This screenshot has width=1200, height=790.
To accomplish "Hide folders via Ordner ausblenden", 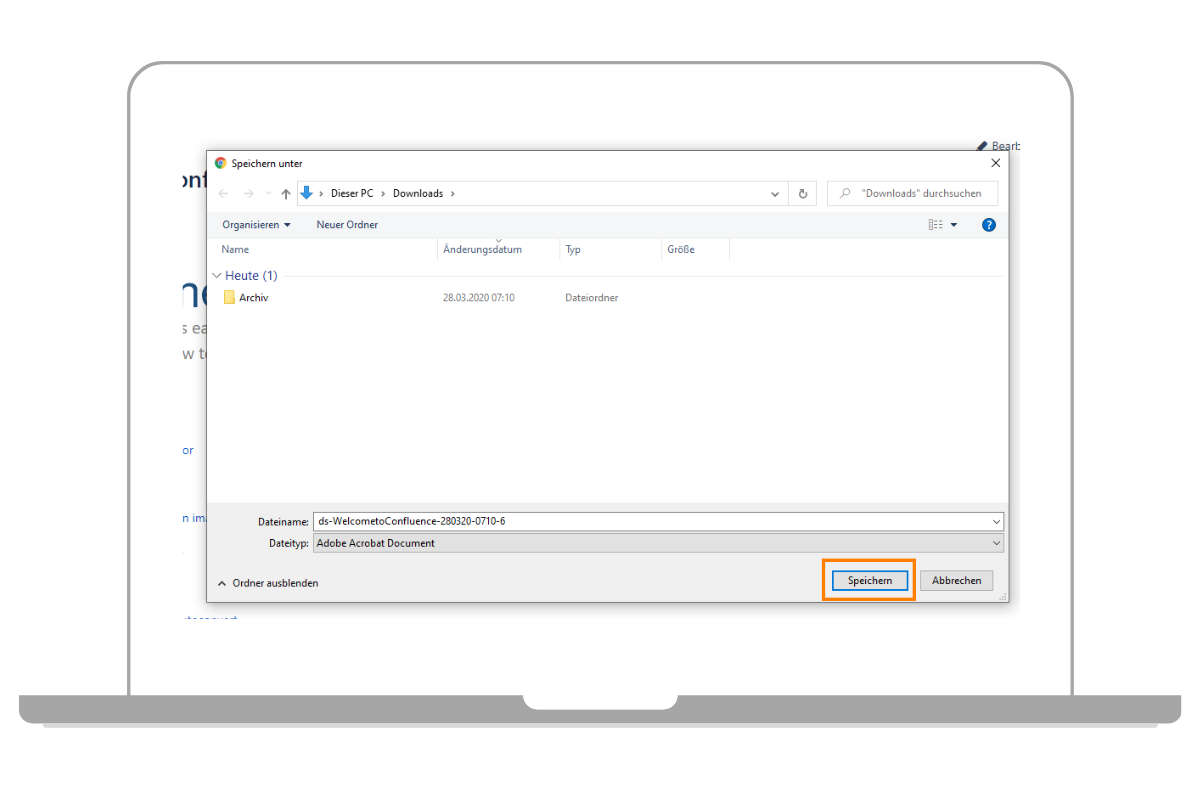I will 268,583.
